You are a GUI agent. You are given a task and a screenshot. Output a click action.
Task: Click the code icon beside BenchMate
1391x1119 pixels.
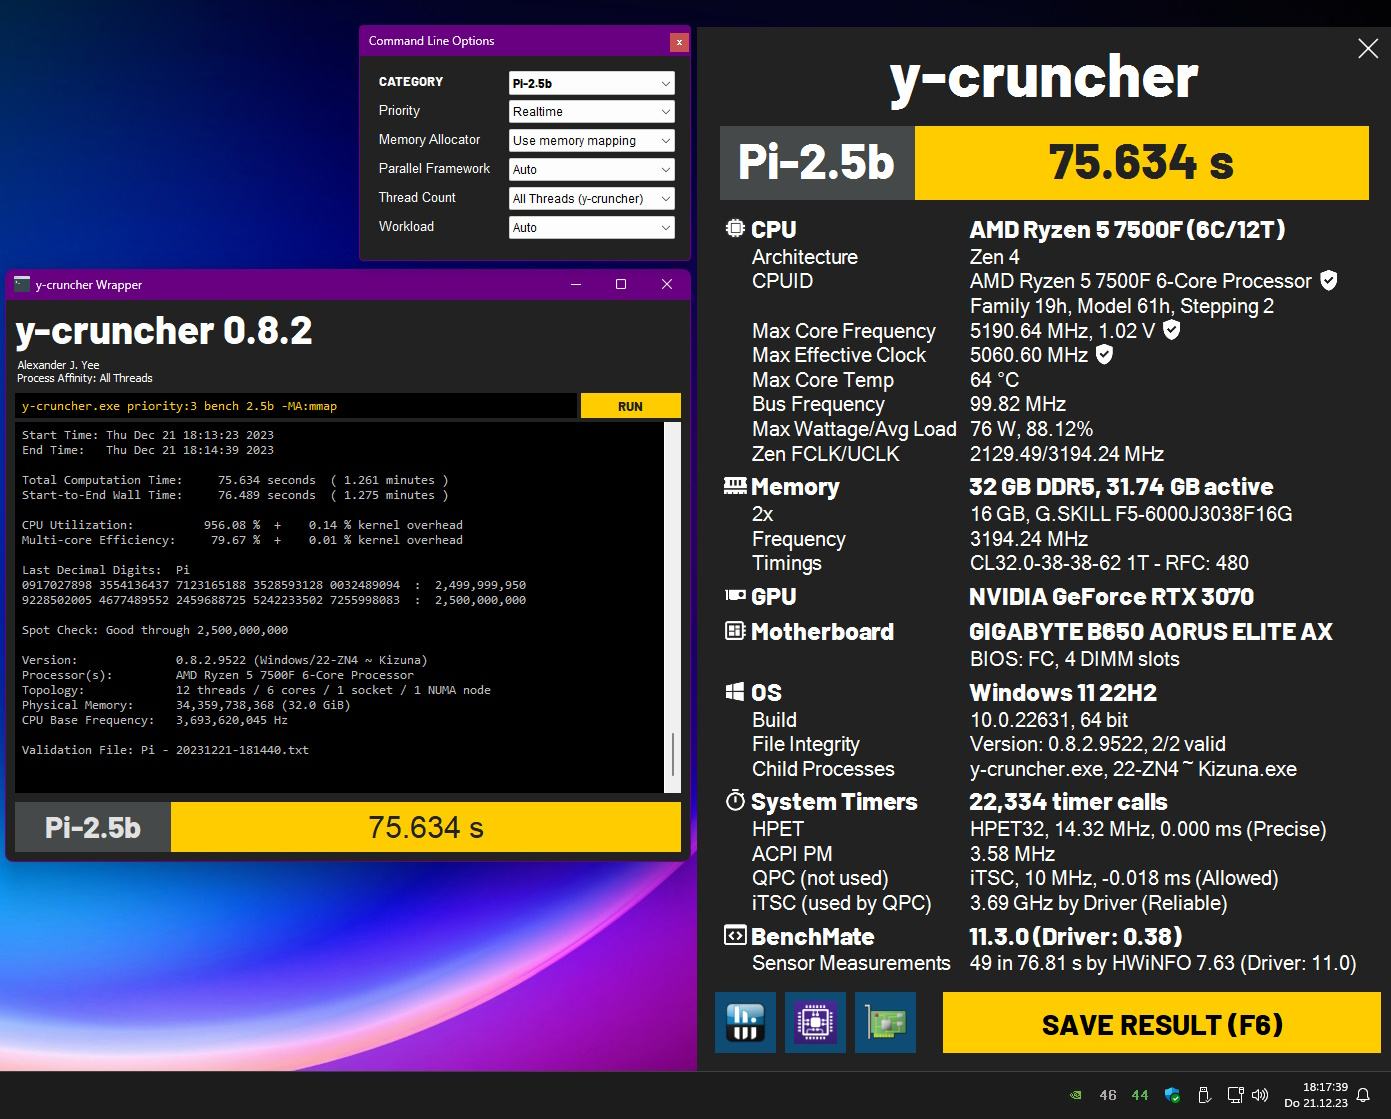click(735, 935)
